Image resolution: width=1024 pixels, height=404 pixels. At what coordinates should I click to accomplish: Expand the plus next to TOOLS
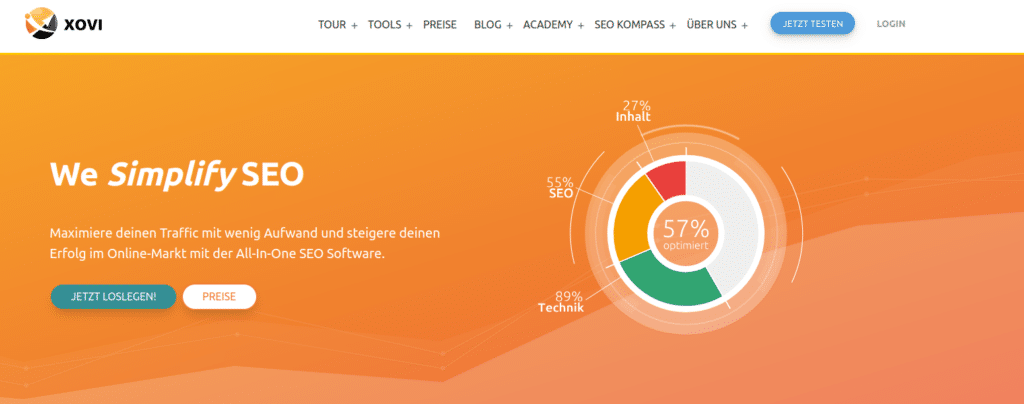pos(409,25)
